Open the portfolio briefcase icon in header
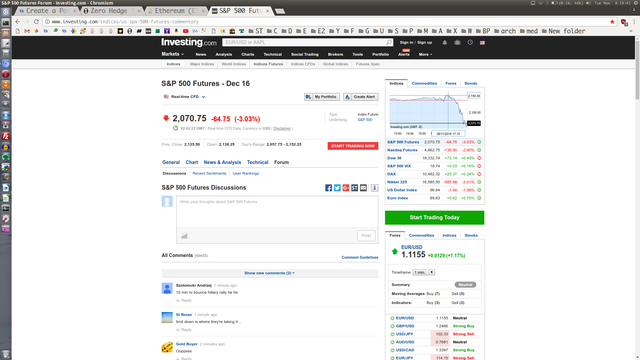This screenshot has width=640, height=360. point(457,42)
